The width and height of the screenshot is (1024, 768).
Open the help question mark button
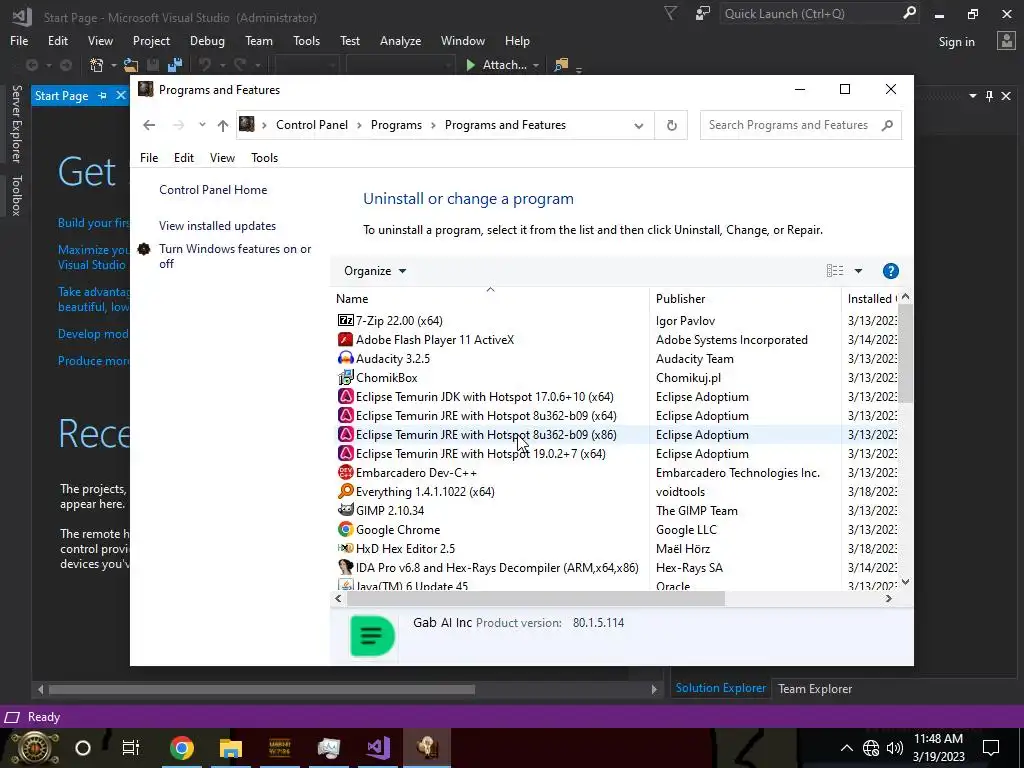click(x=890, y=271)
